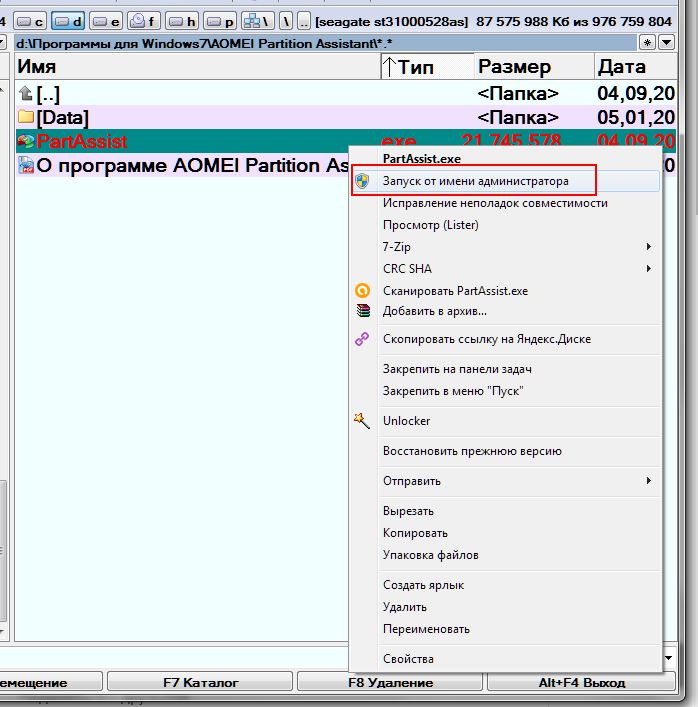Open command line history dropdown arrow
This screenshot has width=698, height=707.
point(669,658)
